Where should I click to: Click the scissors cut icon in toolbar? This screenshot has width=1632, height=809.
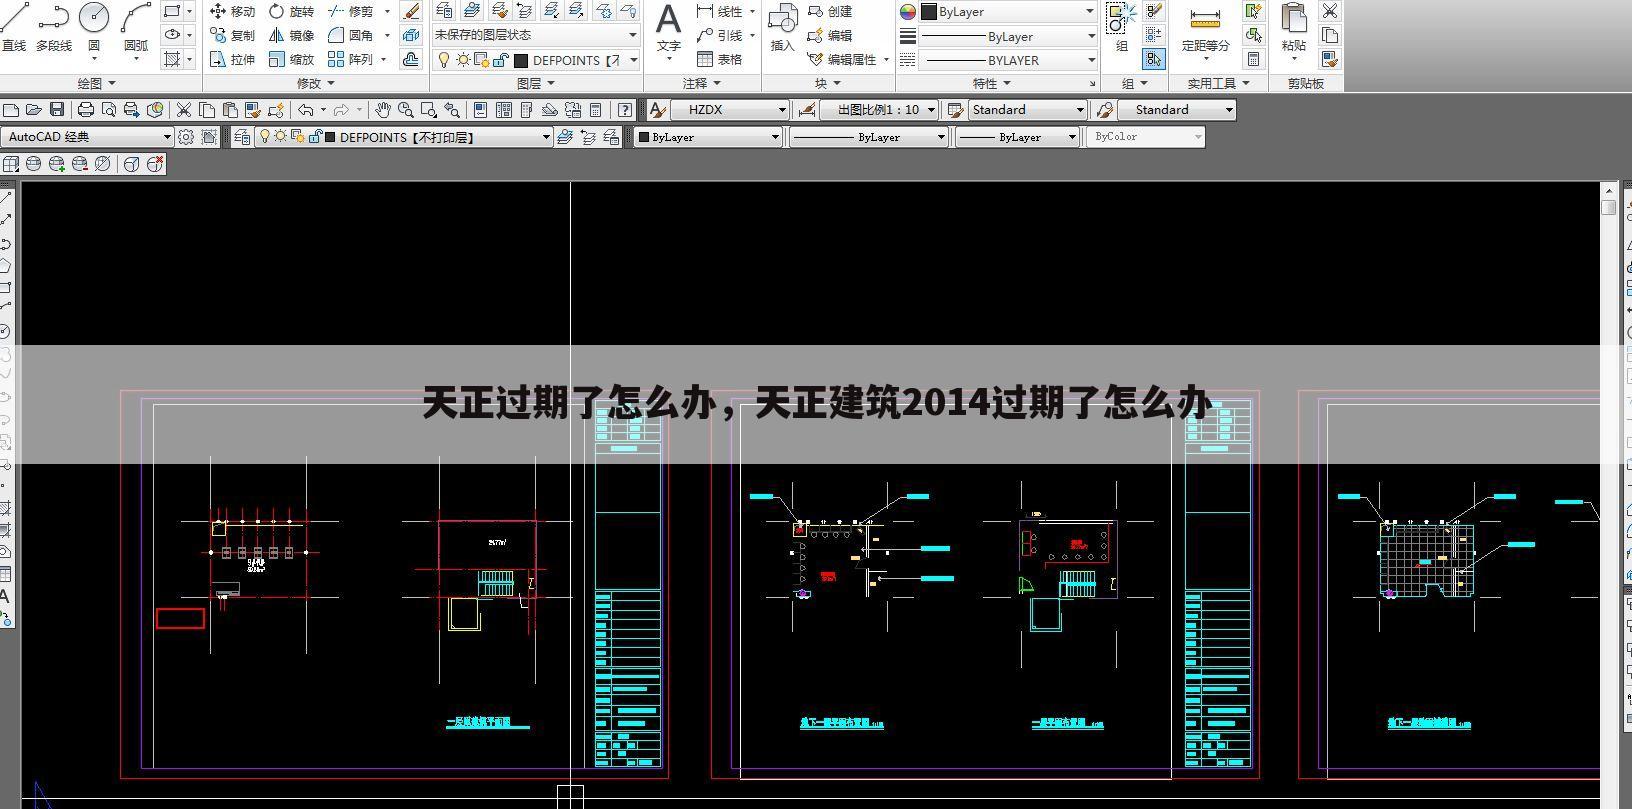(x=184, y=110)
